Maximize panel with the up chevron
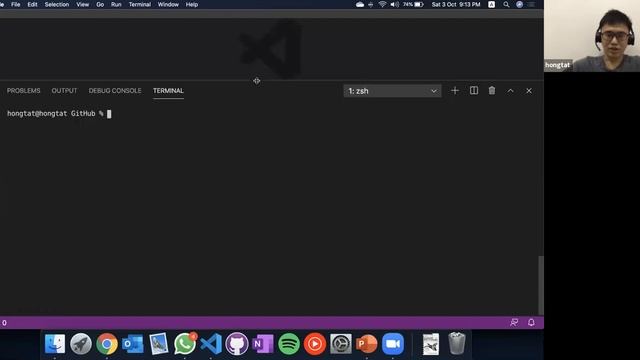640x360 pixels. point(511,91)
